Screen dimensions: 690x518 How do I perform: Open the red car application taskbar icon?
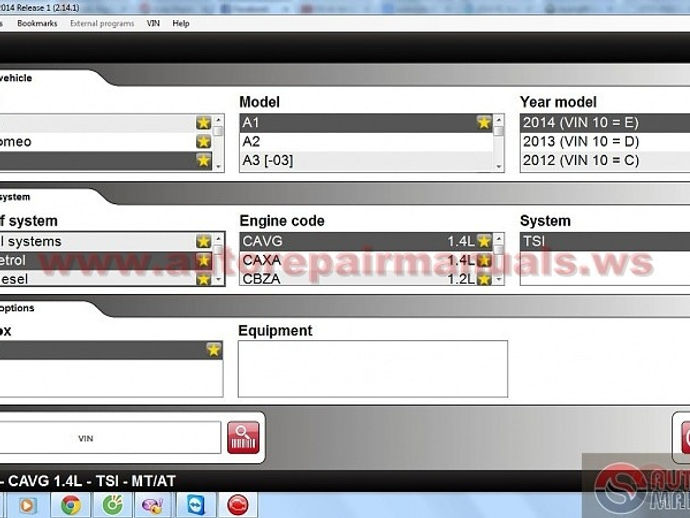click(x=238, y=505)
